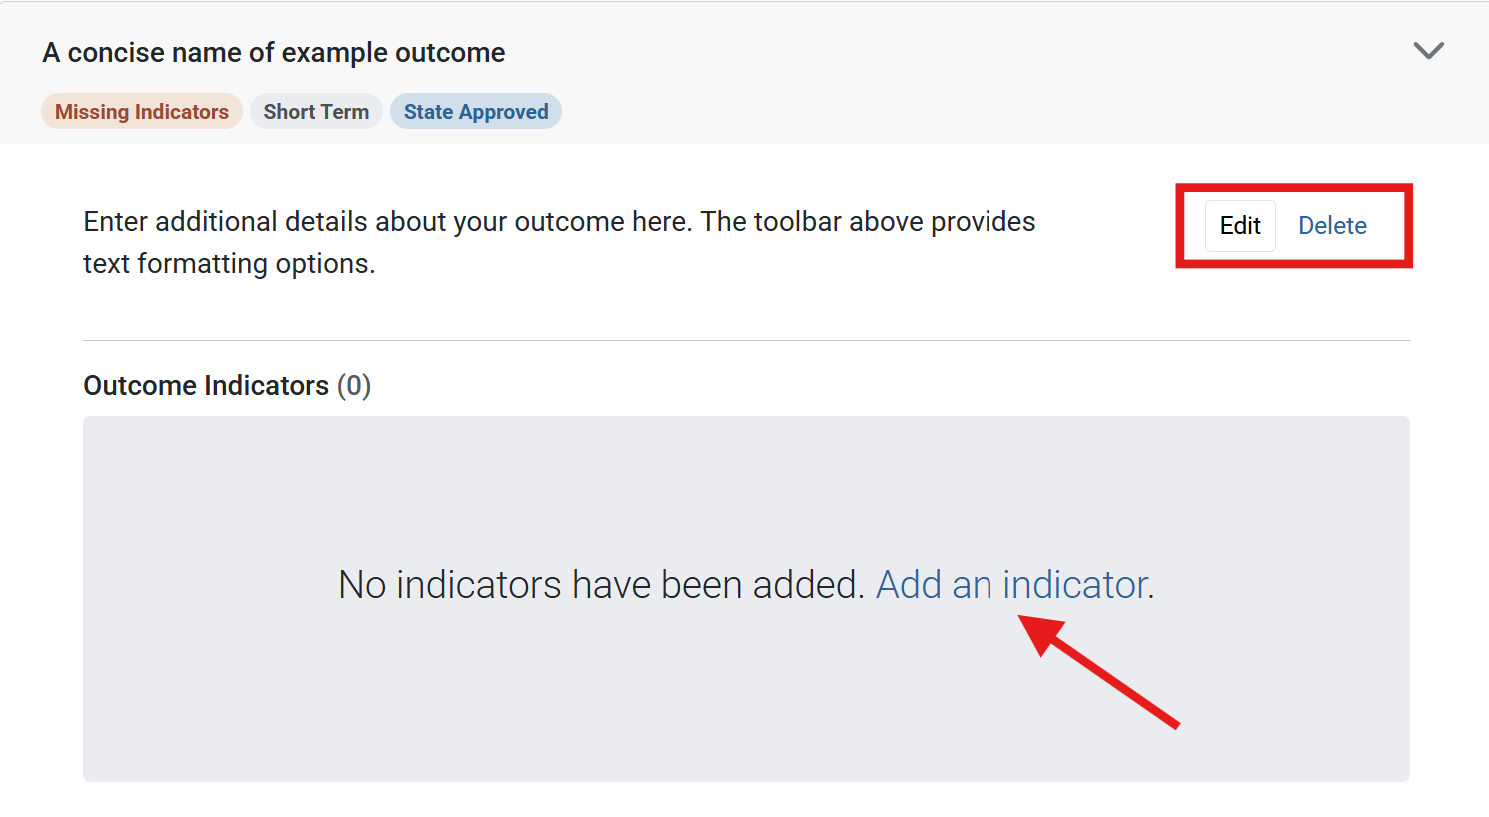Click the 'Add an indicator' link
This screenshot has height=817, width=1489.
(1014, 585)
